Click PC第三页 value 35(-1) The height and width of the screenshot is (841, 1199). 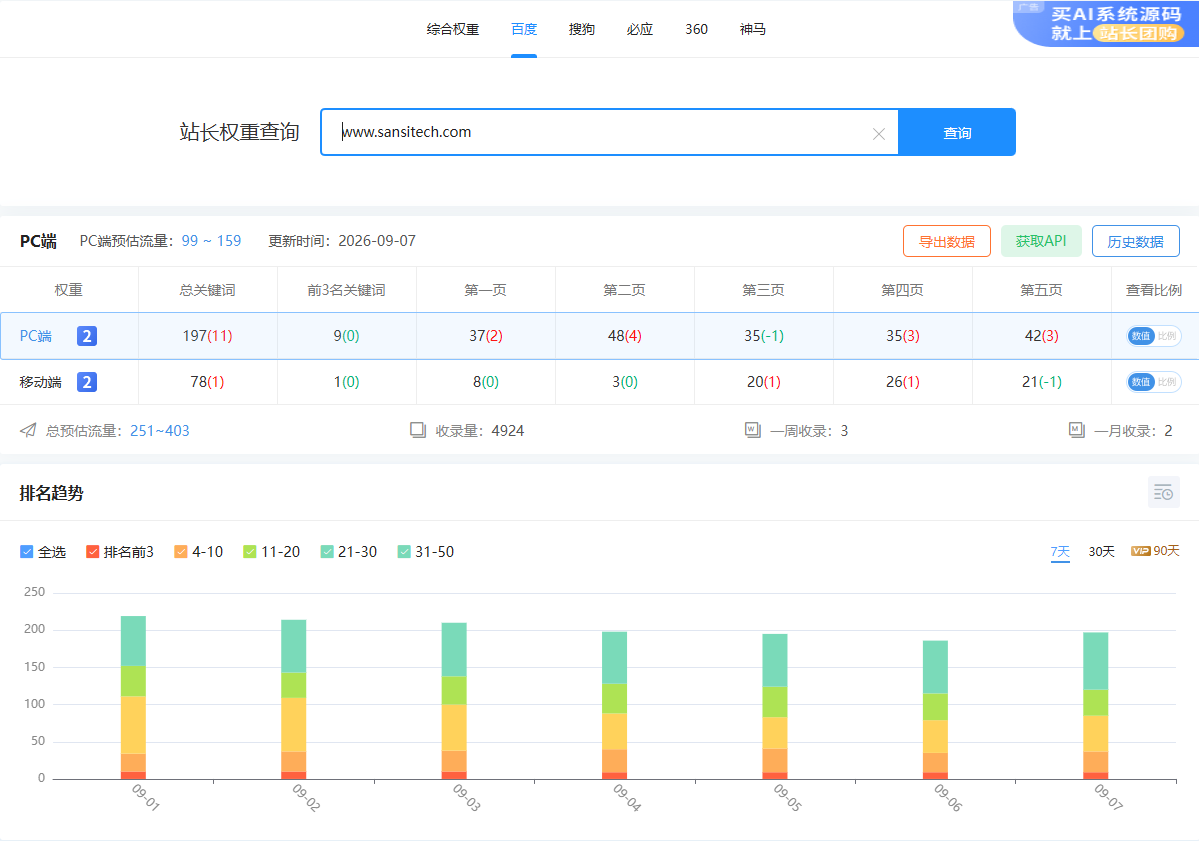[764, 336]
